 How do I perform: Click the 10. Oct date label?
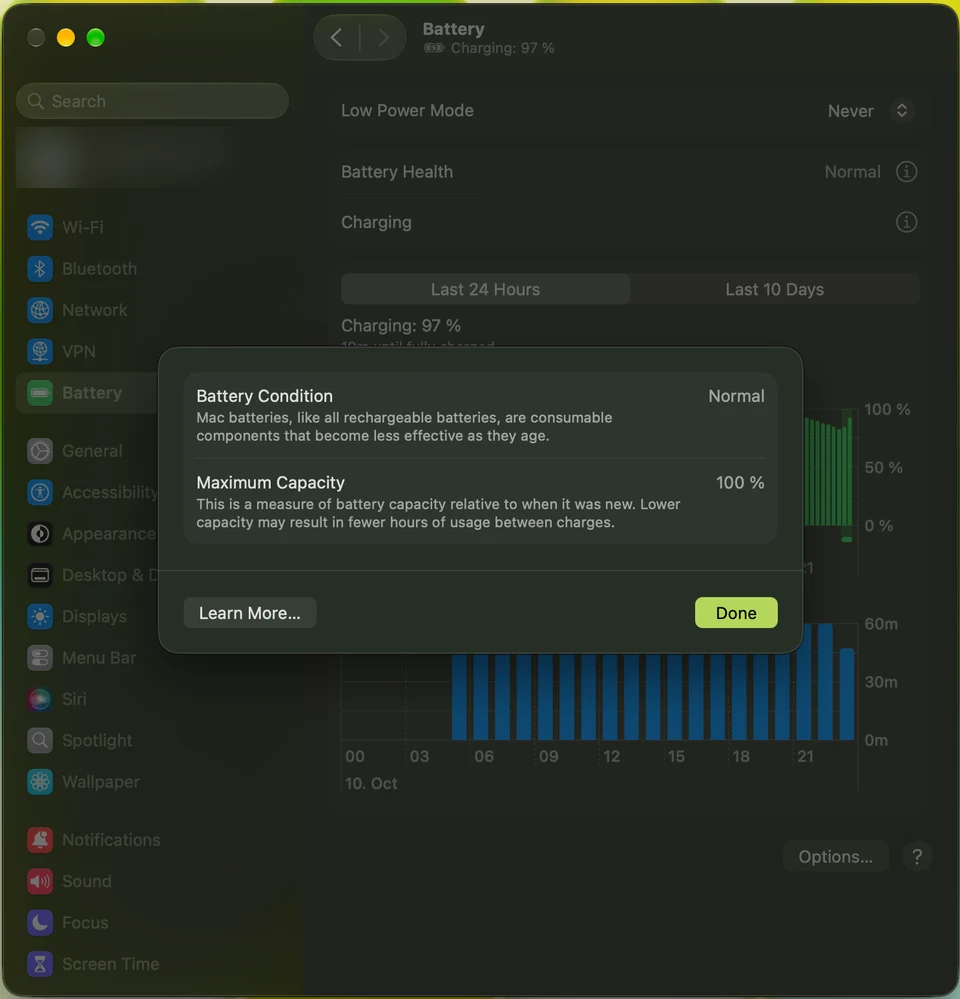371,783
